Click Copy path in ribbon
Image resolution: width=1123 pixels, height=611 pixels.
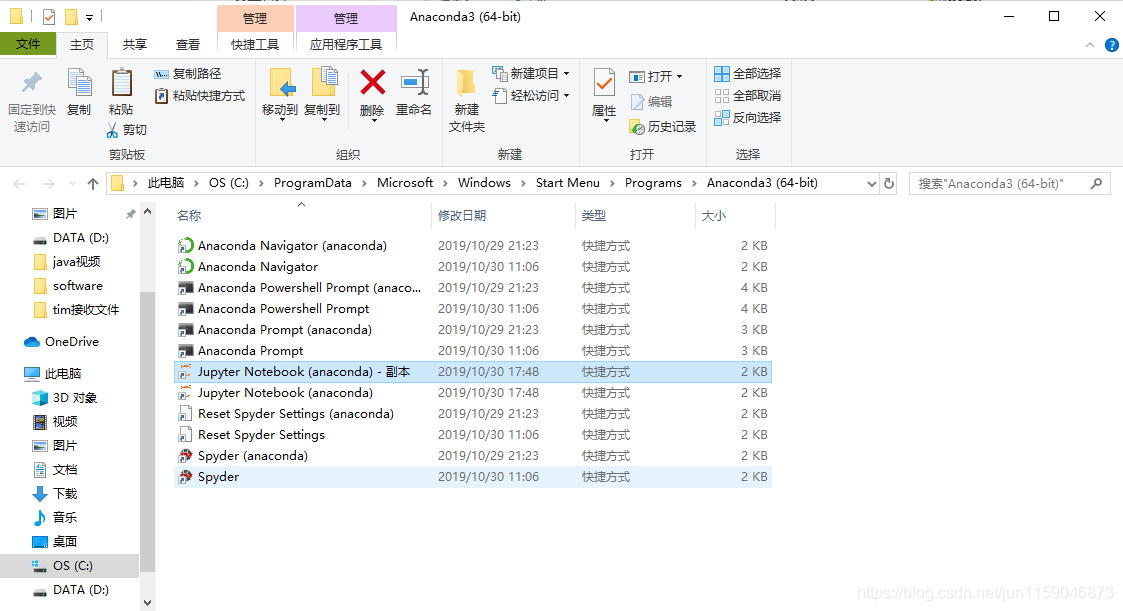[188, 74]
